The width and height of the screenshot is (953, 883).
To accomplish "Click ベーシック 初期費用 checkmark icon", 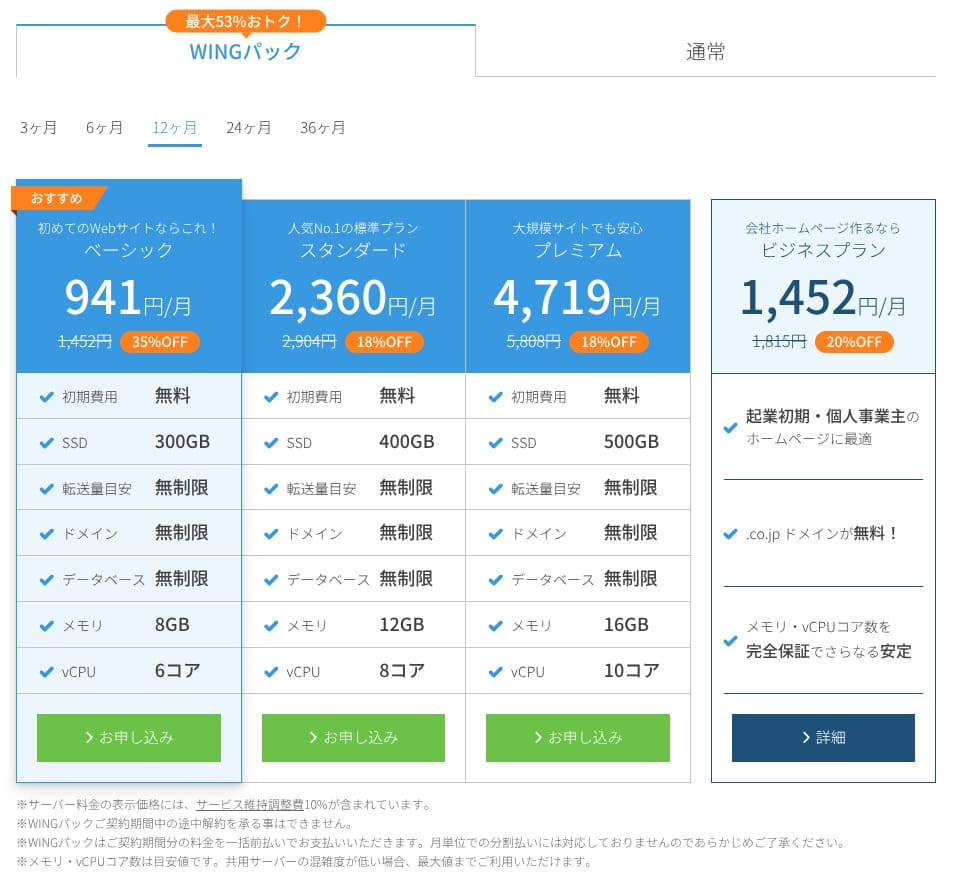I will pyautogui.click(x=47, y=397).
